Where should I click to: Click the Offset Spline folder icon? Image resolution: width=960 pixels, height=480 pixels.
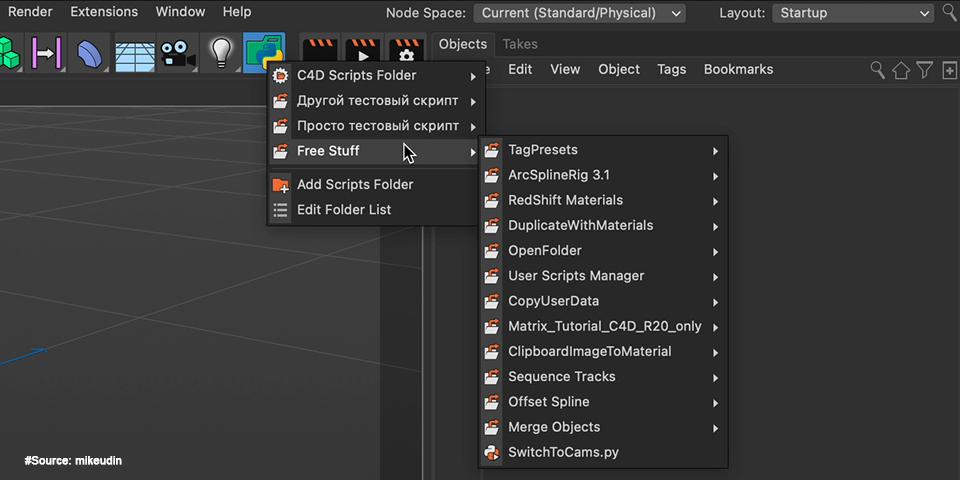click(492, 402)
